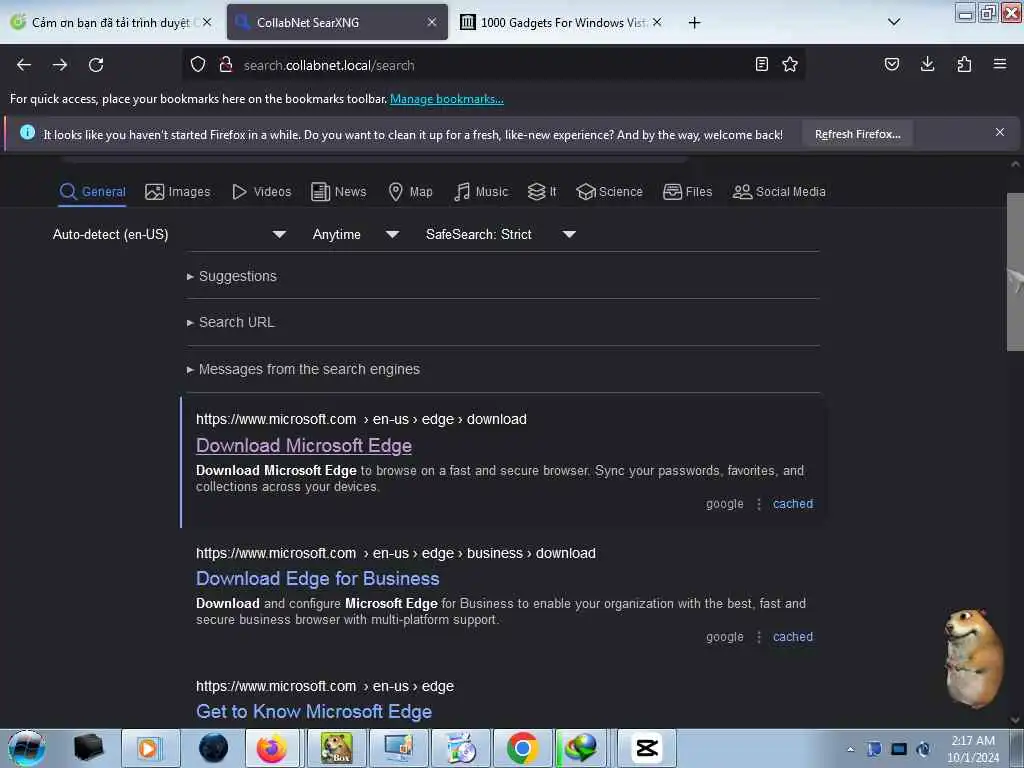Dismiss the Refresh Firefox notification bar
1024x768 pixels.
click(1000, 133)
